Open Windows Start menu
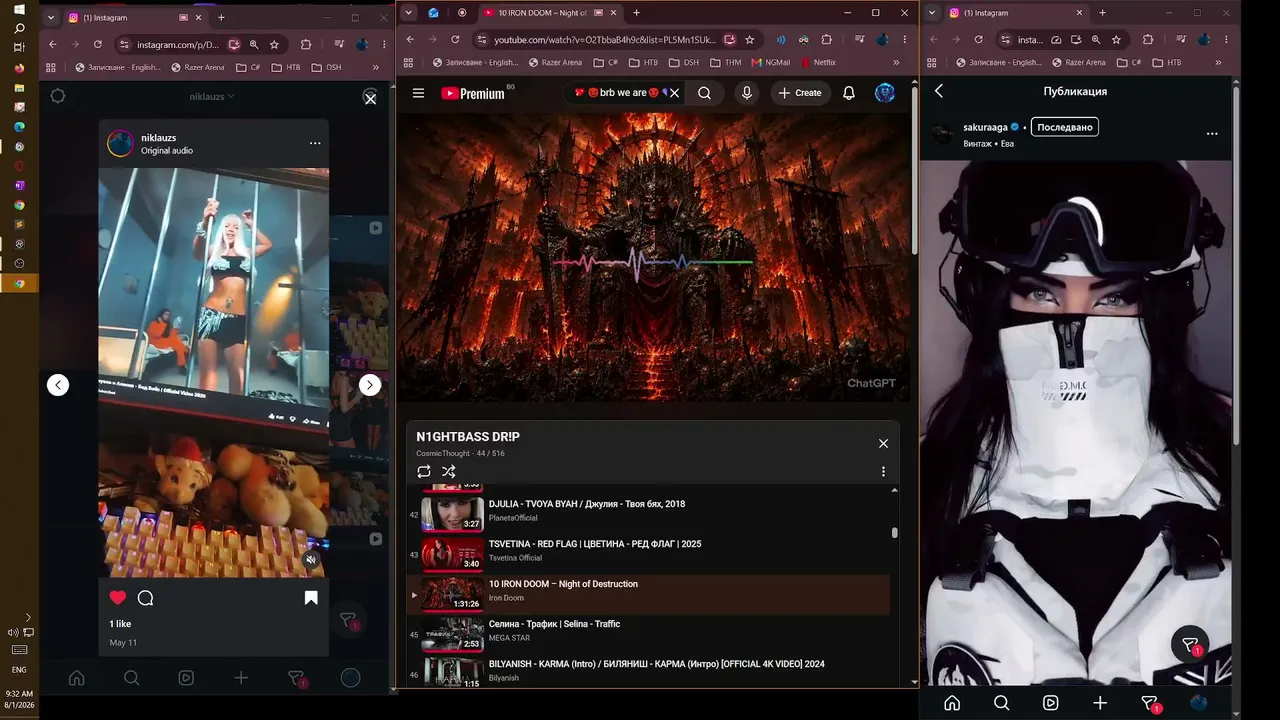This screenshot has height=720, width=1280. 19,9
